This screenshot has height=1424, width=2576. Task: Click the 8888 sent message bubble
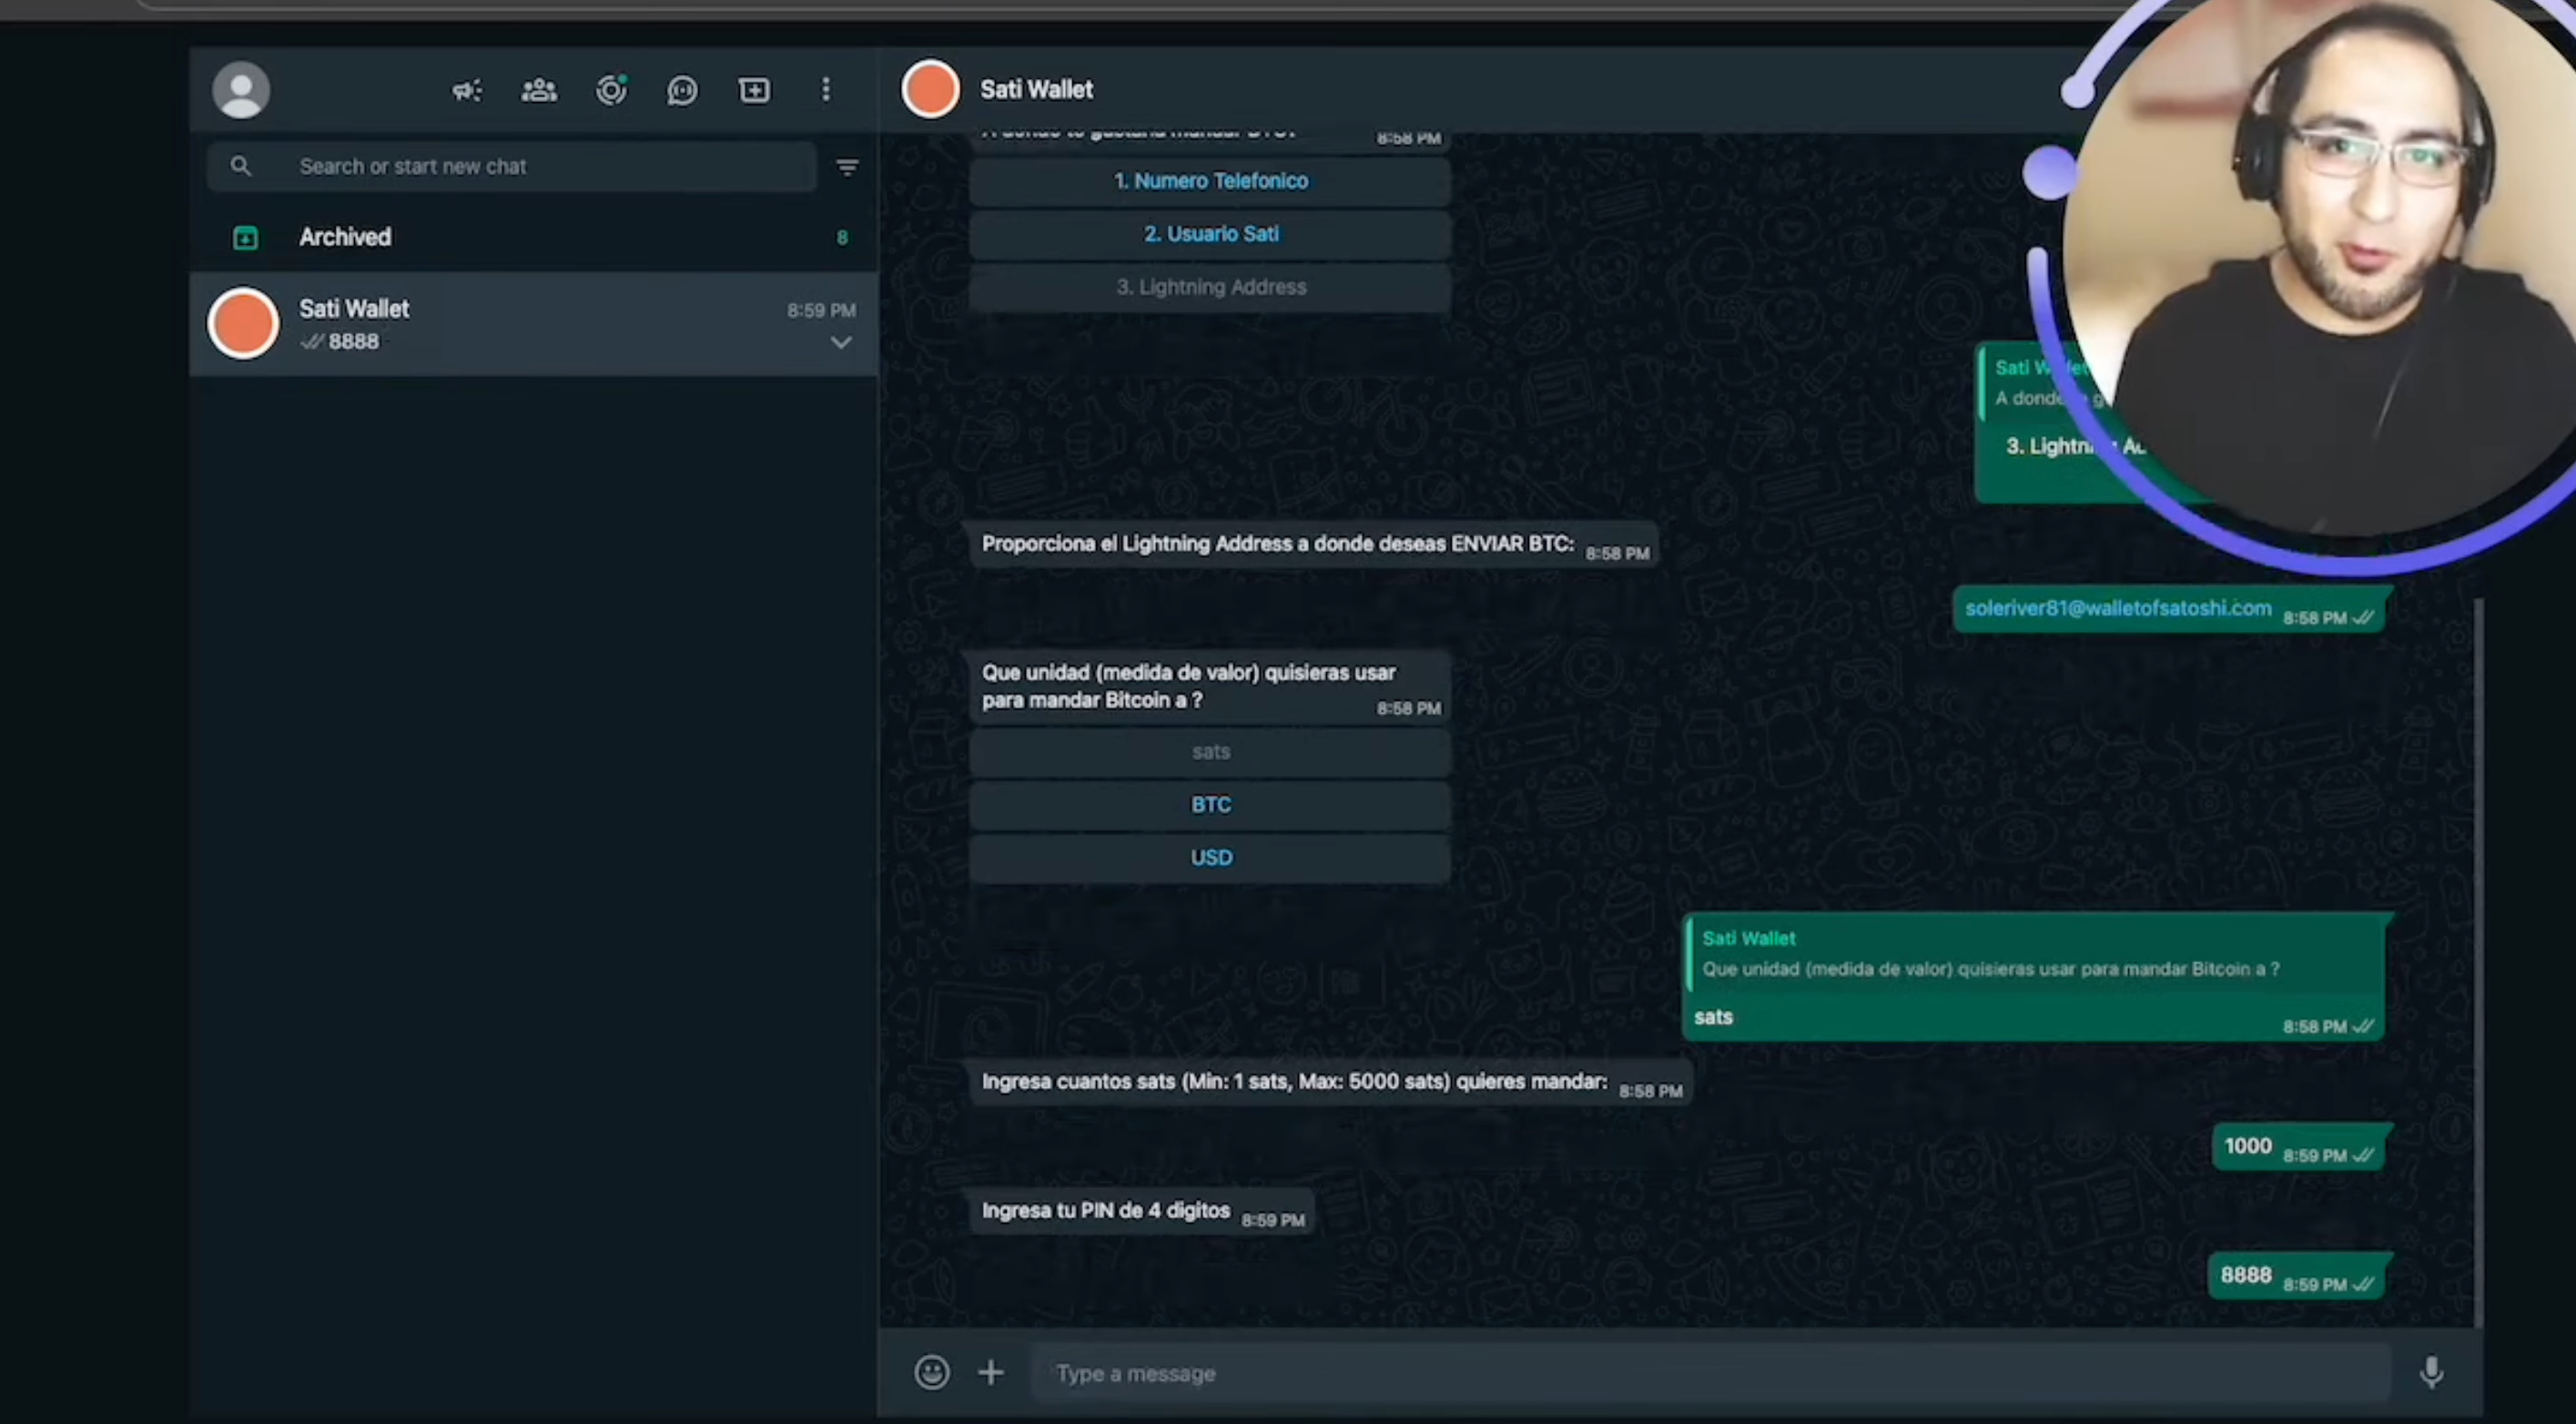tap(2296, 1276)
